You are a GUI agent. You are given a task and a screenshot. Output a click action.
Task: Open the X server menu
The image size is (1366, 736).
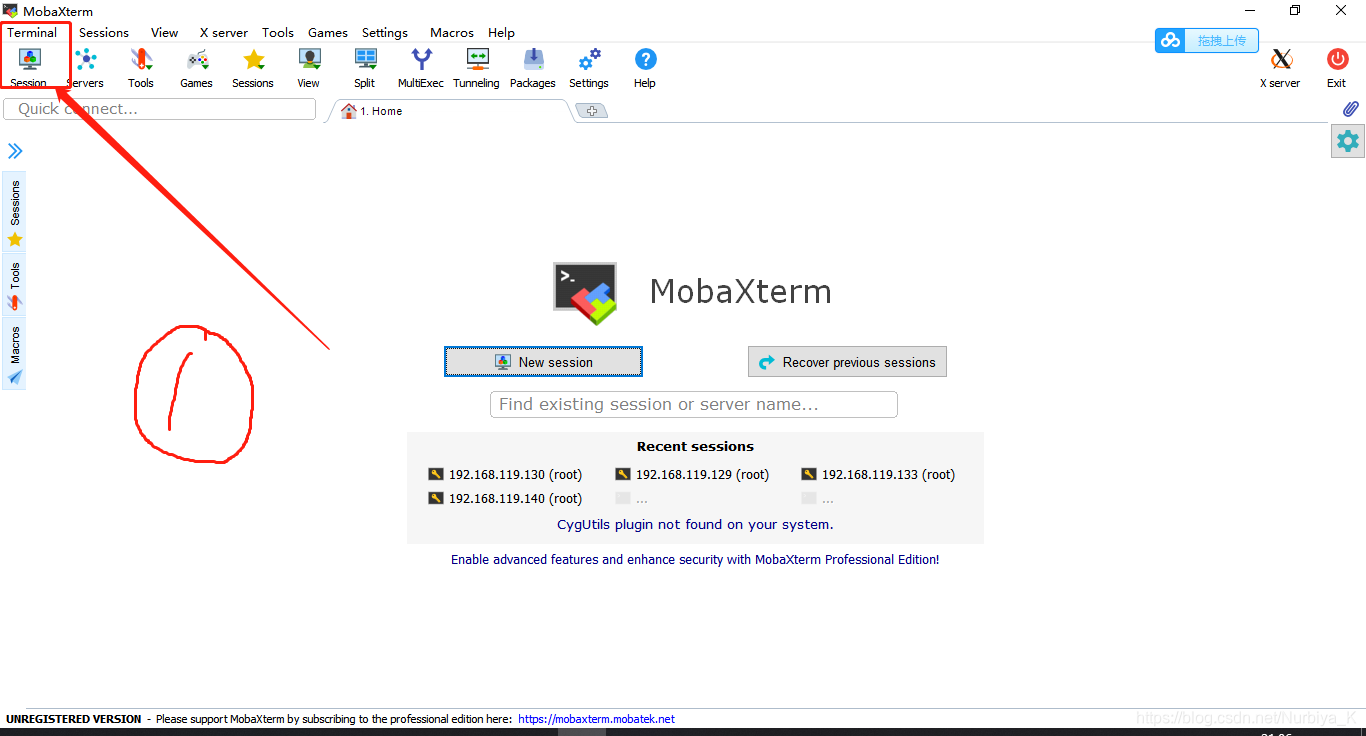click(x=224, y=32)
